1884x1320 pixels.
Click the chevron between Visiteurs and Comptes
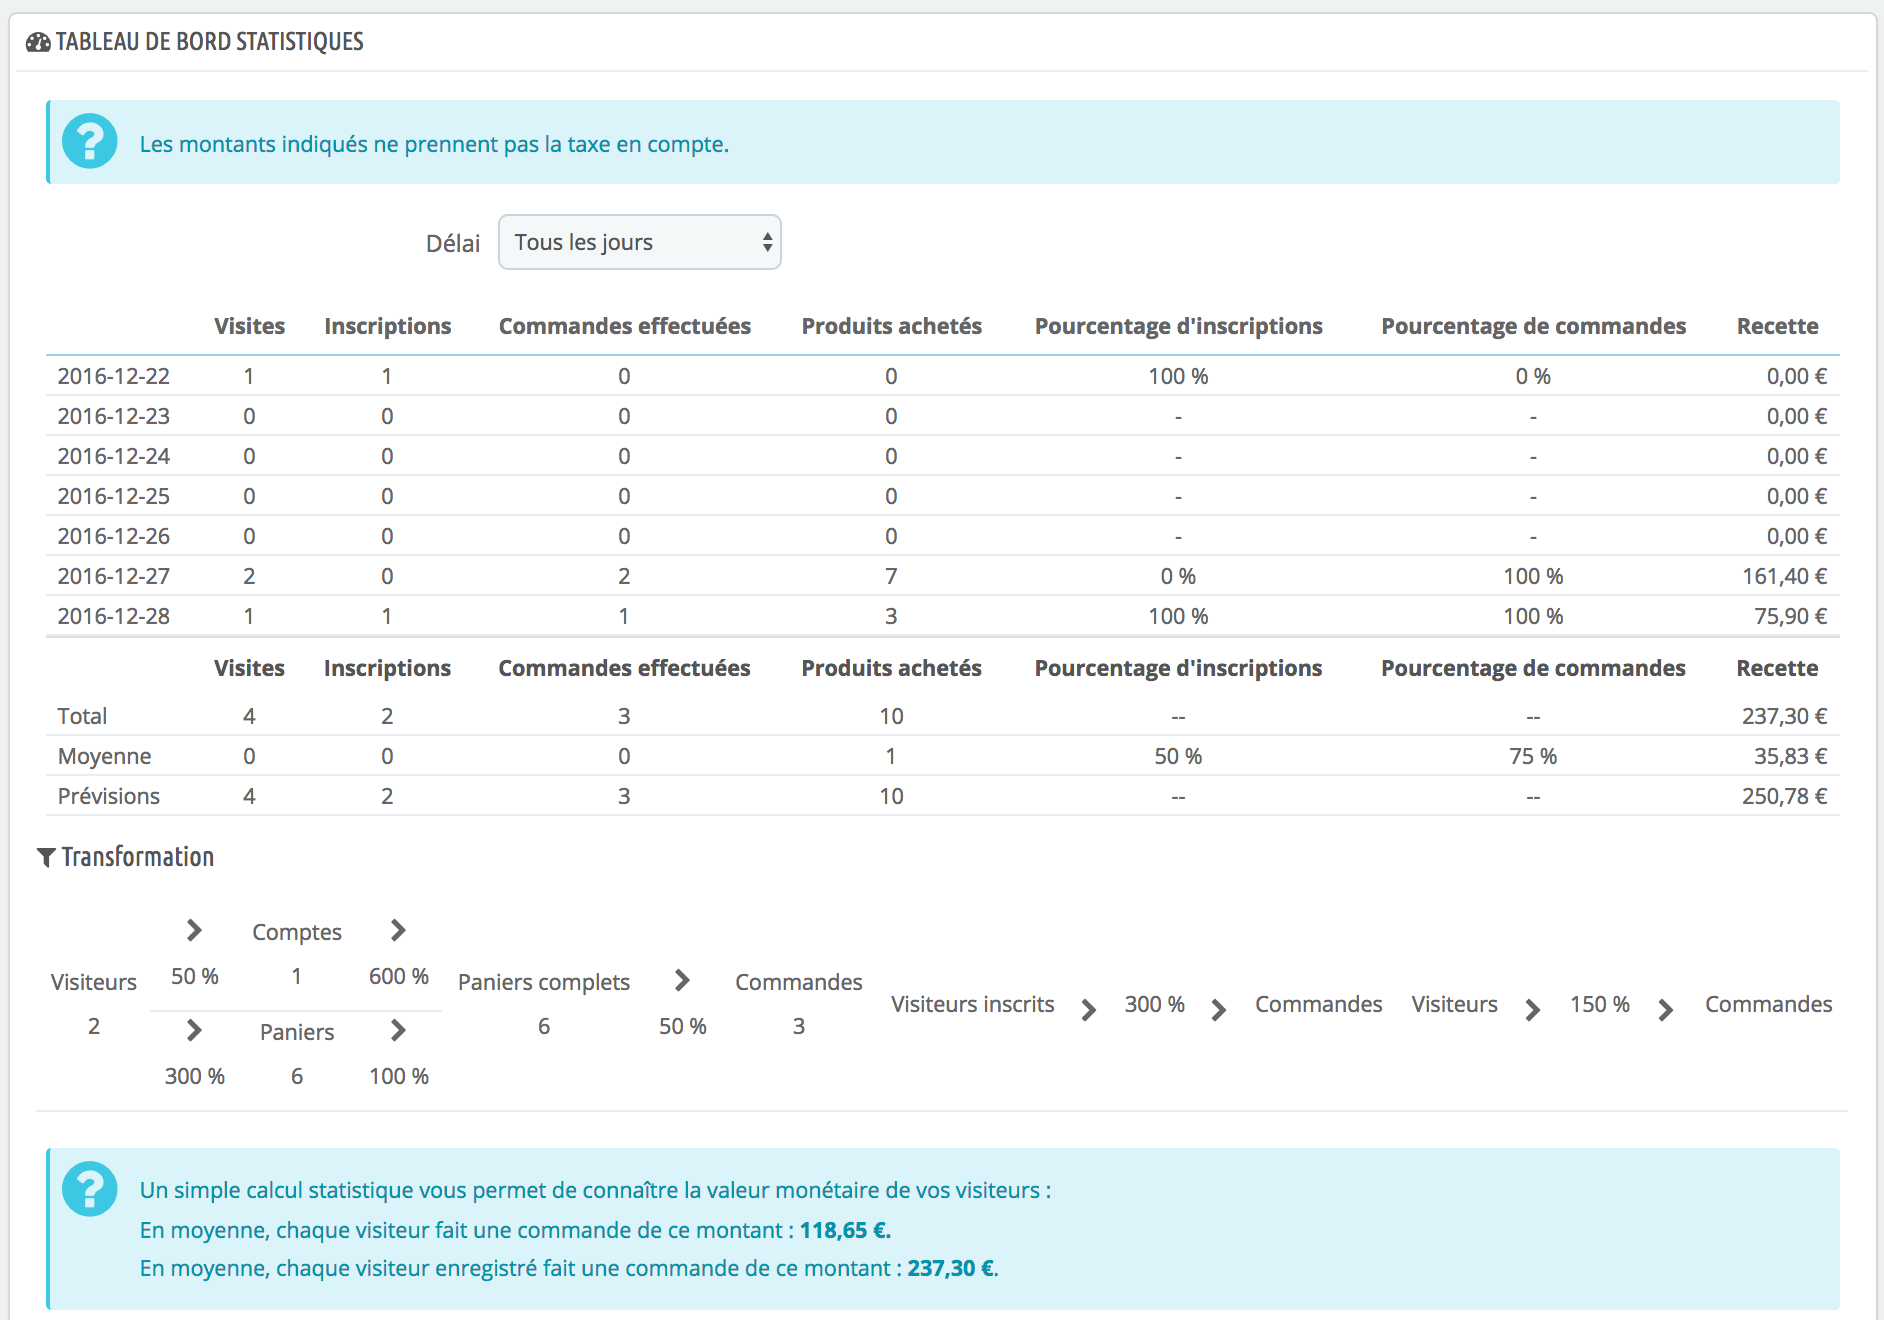pos(193,931)
